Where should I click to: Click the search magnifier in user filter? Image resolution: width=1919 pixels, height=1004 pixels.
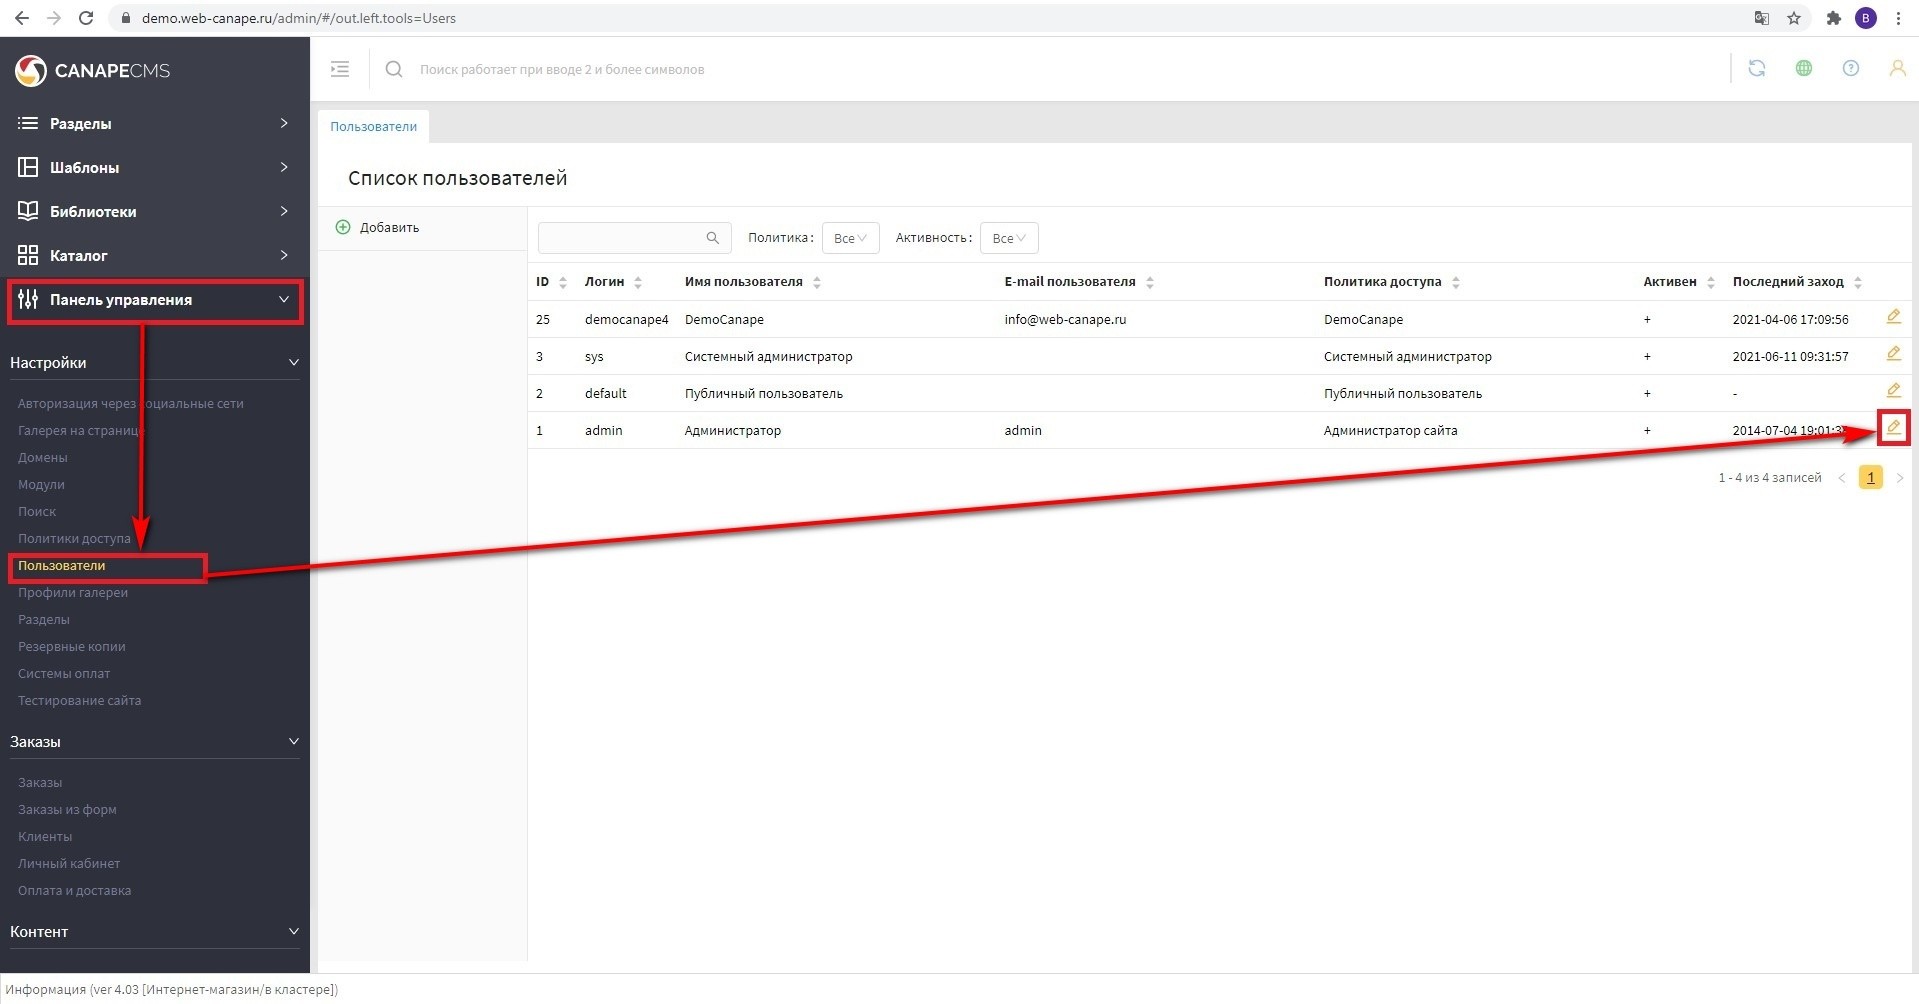(x=712, y=238)
